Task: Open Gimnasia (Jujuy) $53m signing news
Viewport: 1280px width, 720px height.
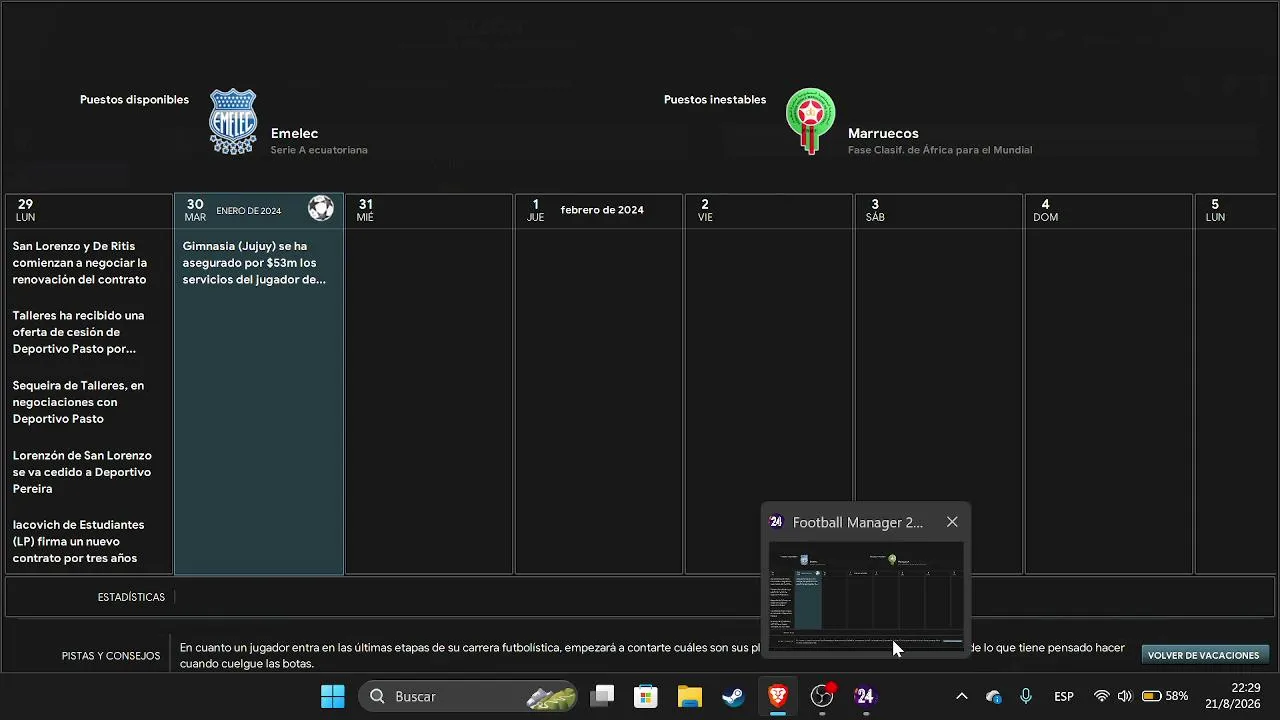Action: tap(254, 263)
